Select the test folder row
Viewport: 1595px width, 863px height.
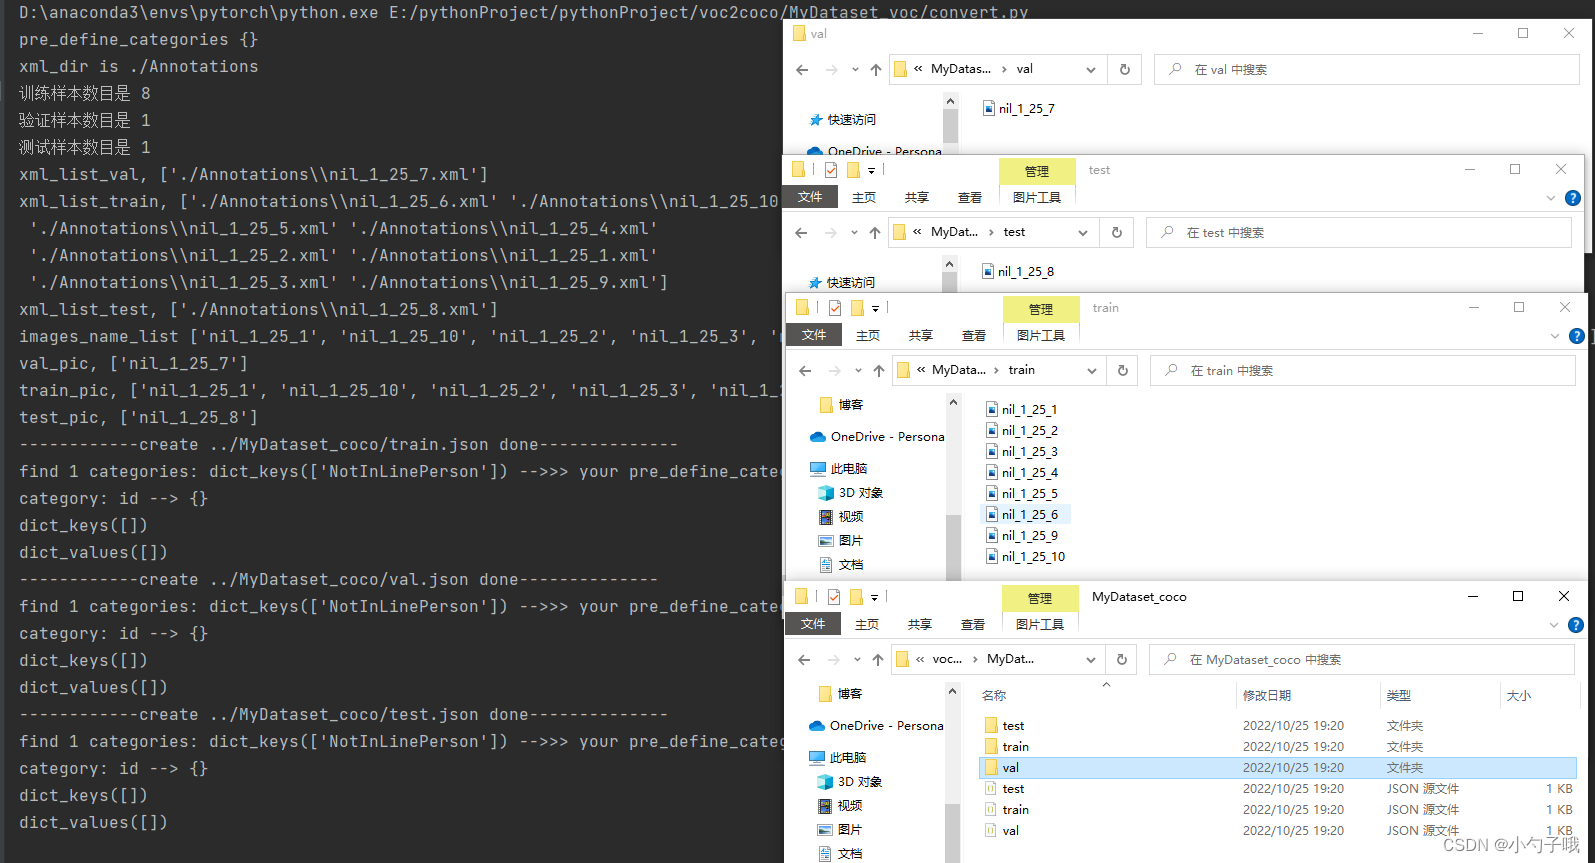click(1278, 726)
